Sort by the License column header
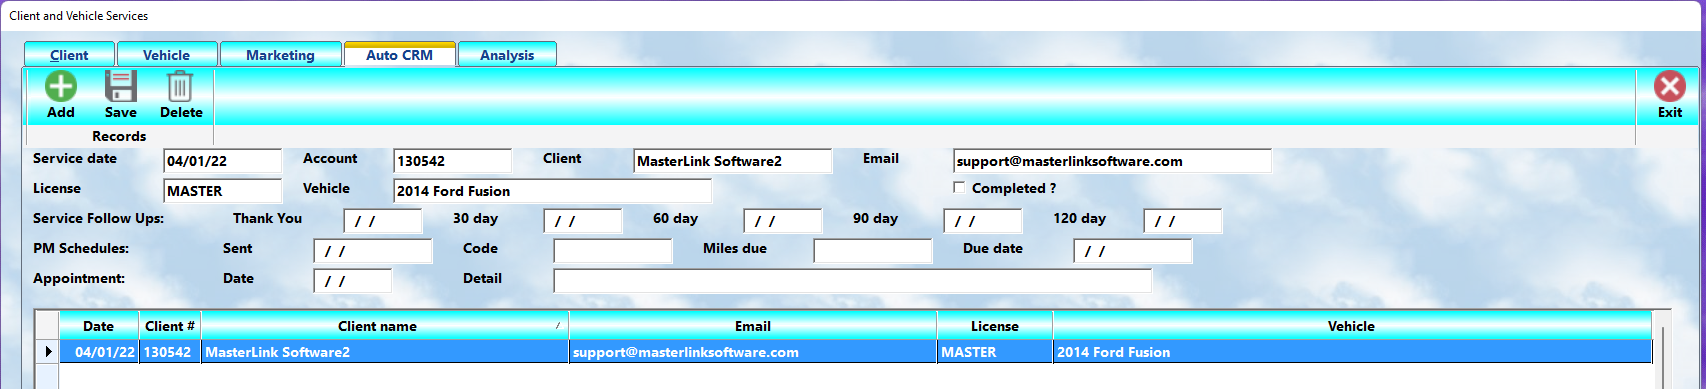 pos(995,326)
